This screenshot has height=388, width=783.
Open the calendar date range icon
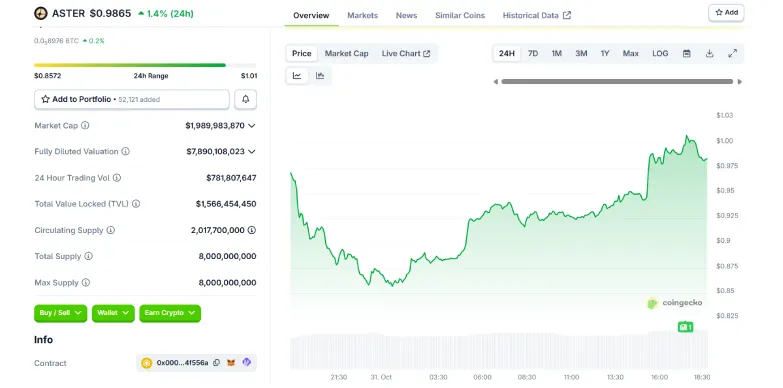click(687, 53)
